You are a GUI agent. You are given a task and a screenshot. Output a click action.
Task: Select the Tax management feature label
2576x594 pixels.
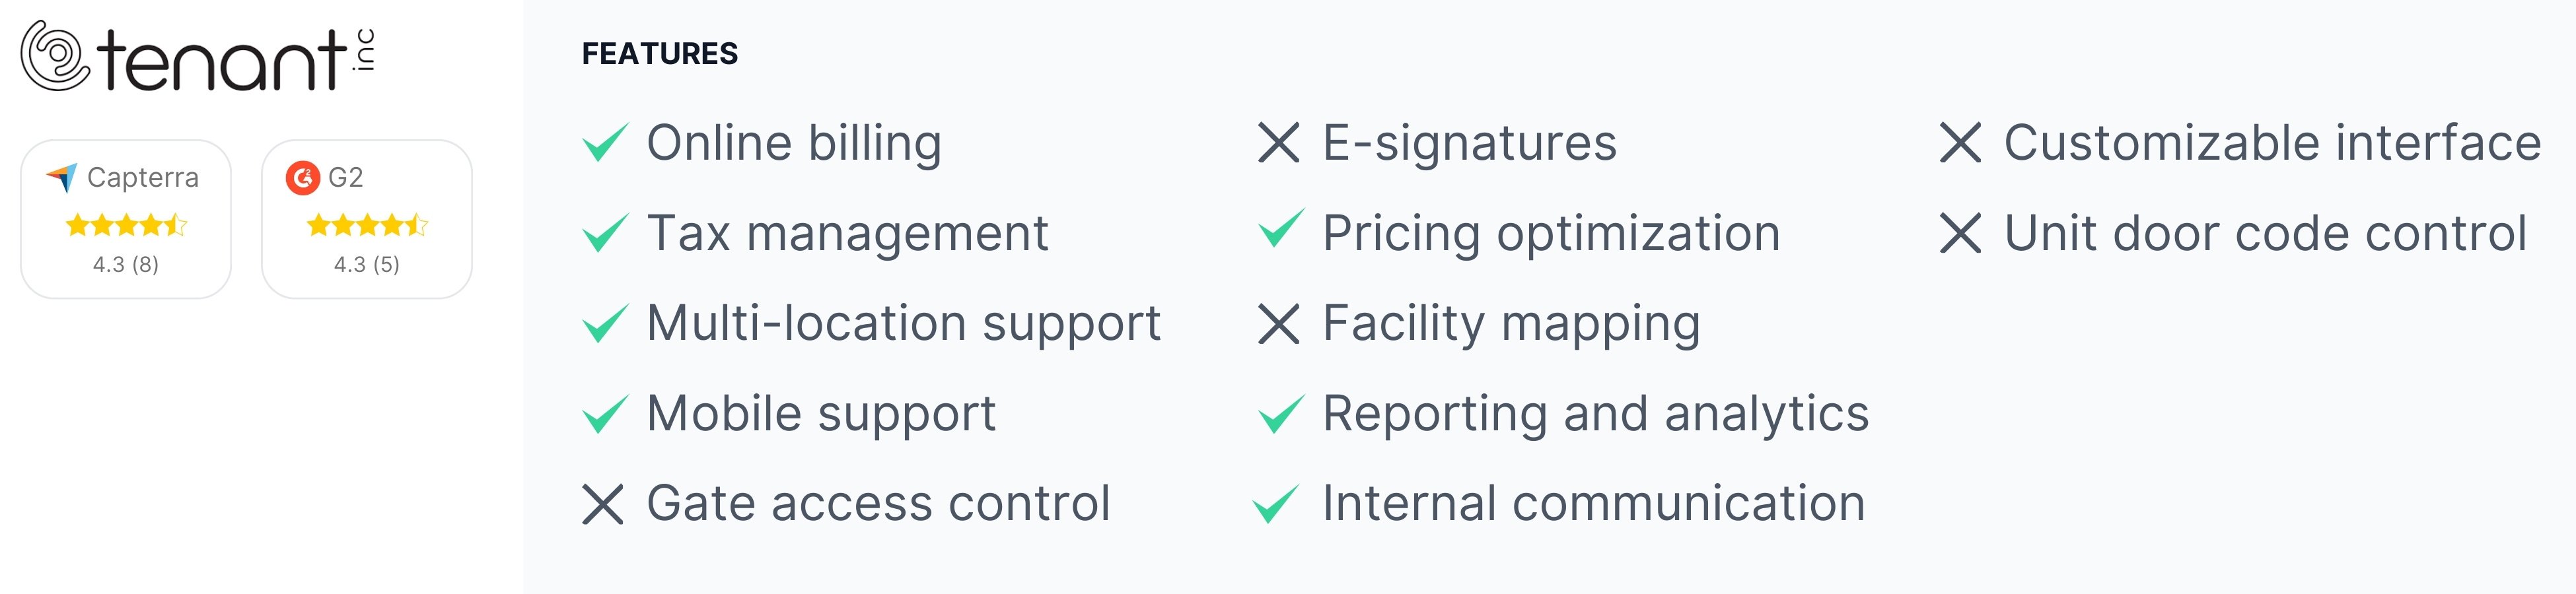(847, 234)
